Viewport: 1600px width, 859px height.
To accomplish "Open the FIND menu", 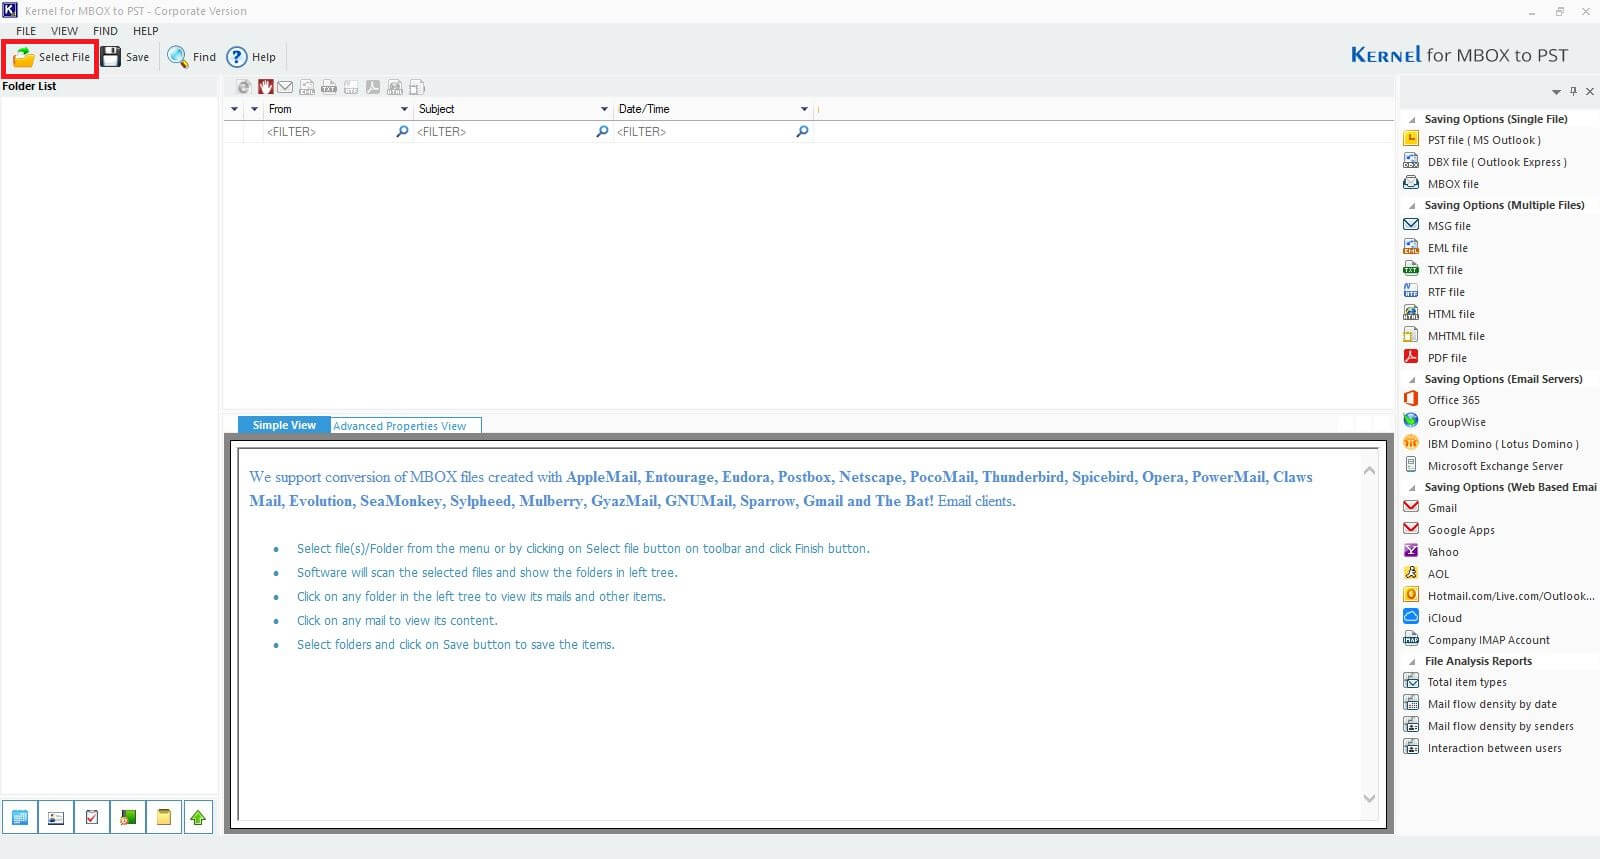I will tap(105, 31).
